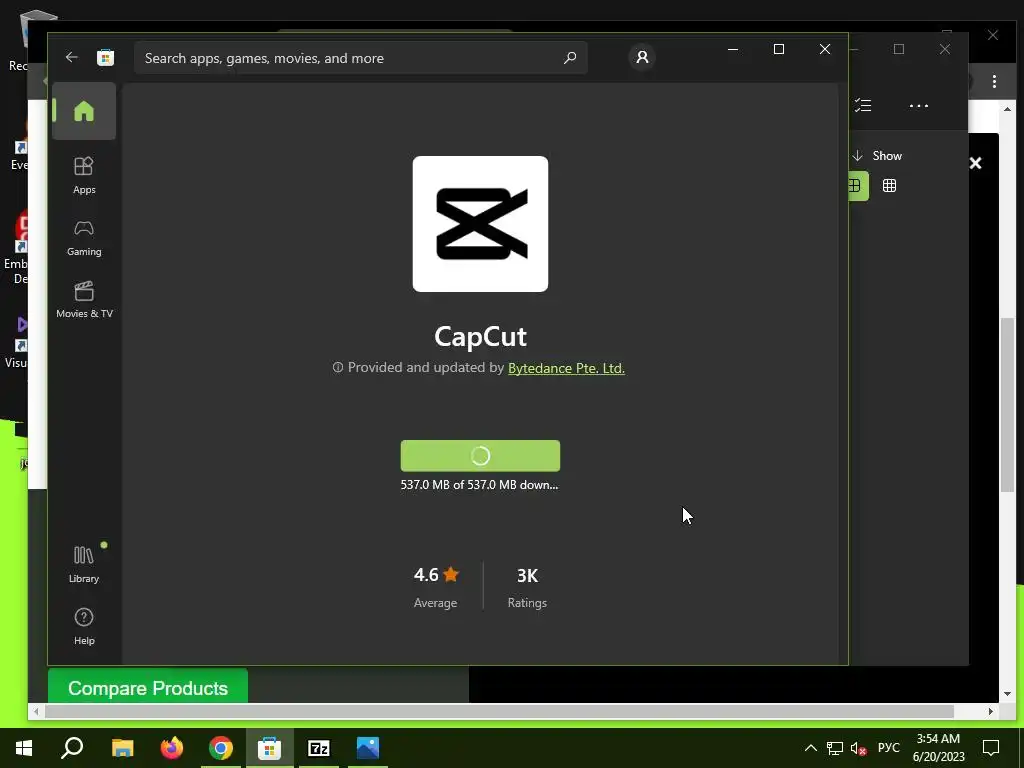The image size is (1024, 768).
Task: Launch Firefox from the taskbar
Action: point(172,748)
